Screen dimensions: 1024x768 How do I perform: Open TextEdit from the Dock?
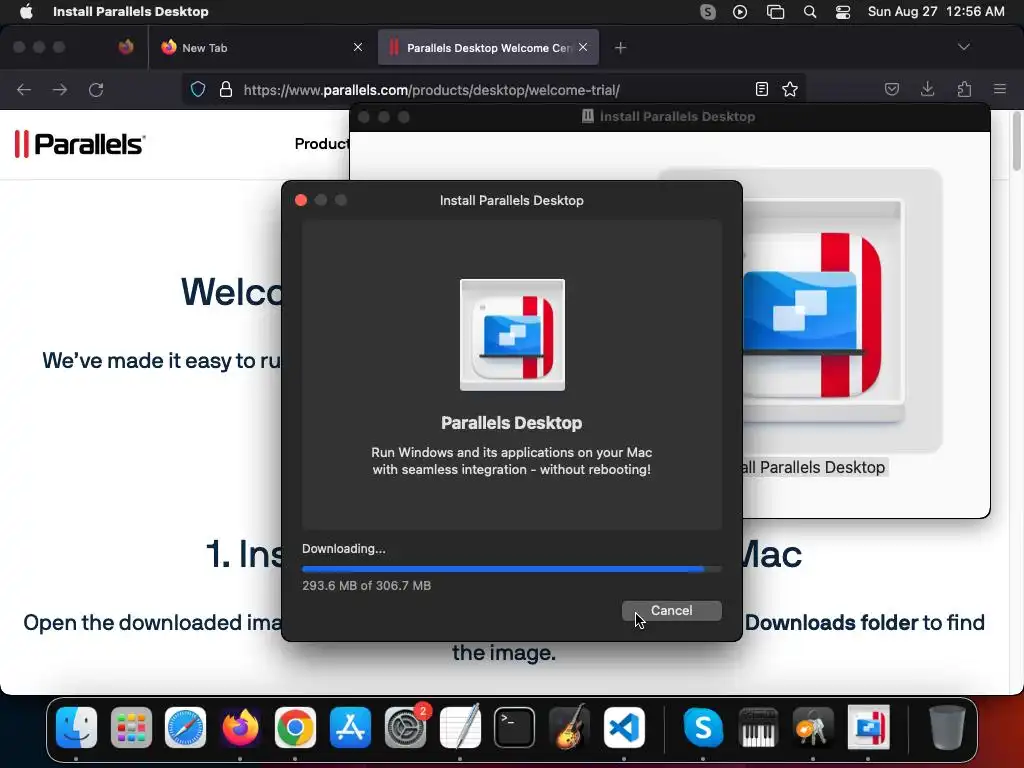click(x=460, y=727)
